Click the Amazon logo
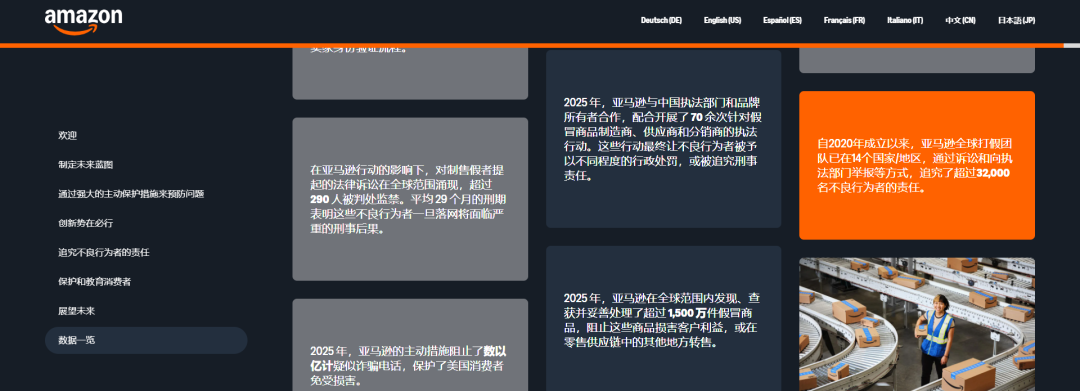This screenshot has height=391, width=1080. (x=83, y=21)
